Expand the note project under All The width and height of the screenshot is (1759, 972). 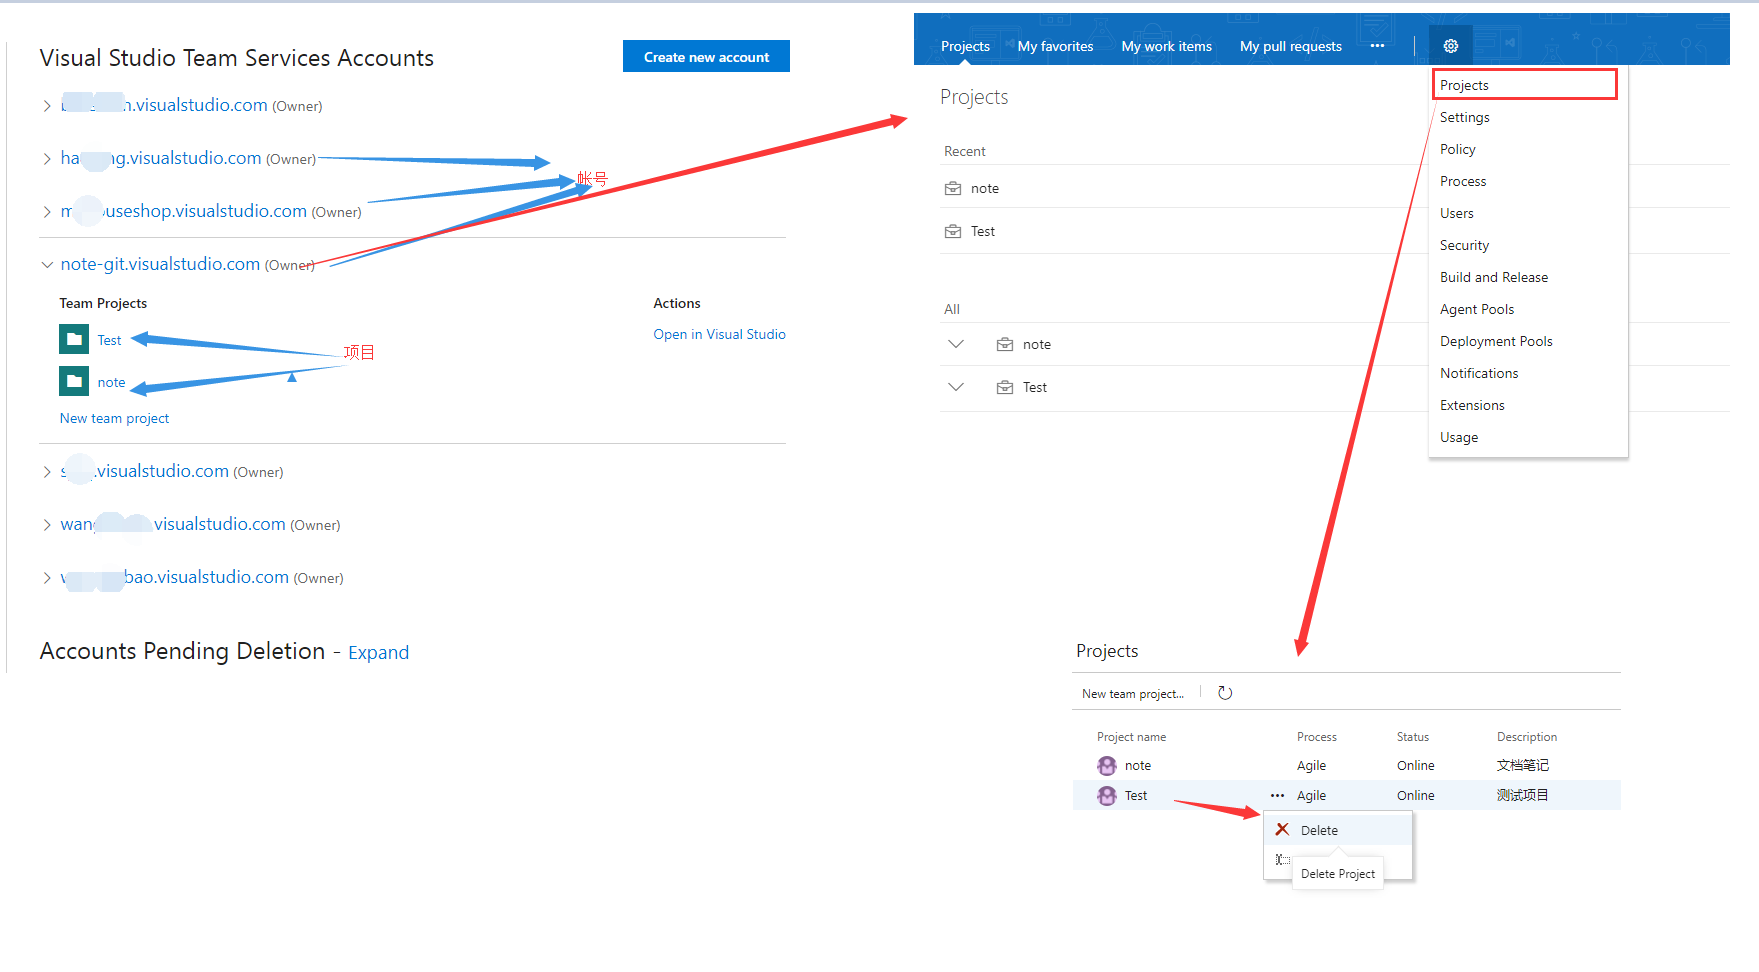click(x=956, y=344)
